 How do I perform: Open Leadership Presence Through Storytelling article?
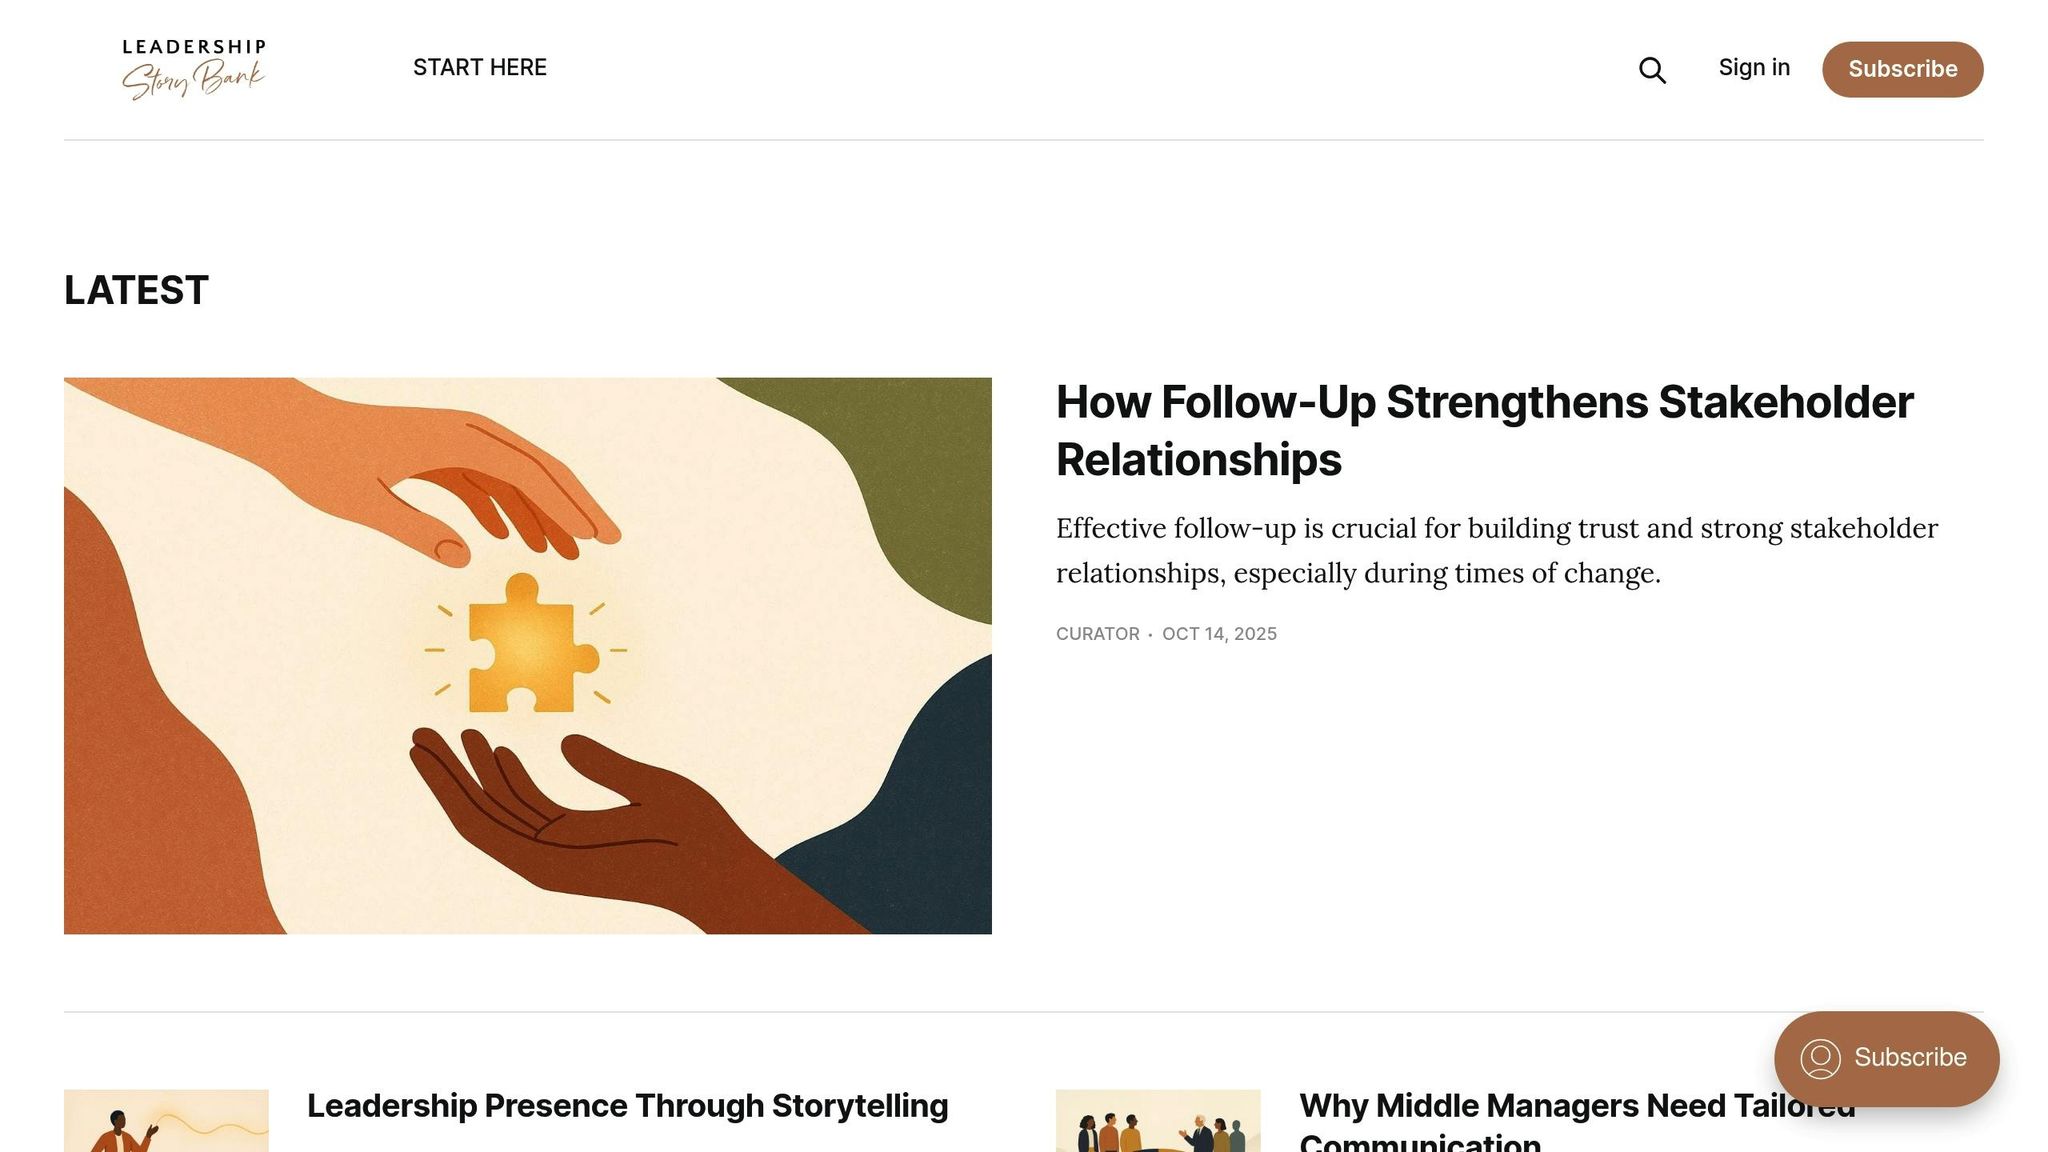pyautogui.click(x=627, y=1106)
